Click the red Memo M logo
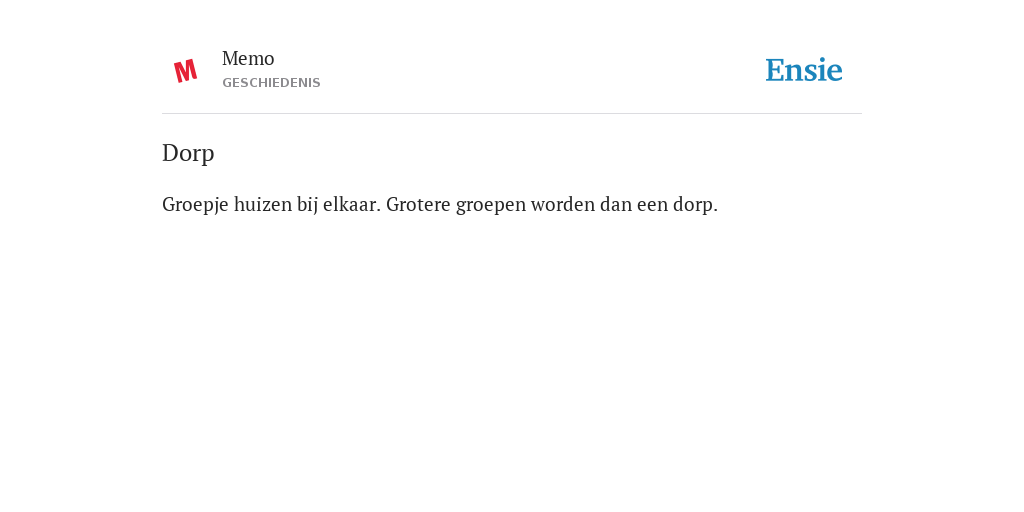This screenshot has width=1024, height=512. click(185, 71)
